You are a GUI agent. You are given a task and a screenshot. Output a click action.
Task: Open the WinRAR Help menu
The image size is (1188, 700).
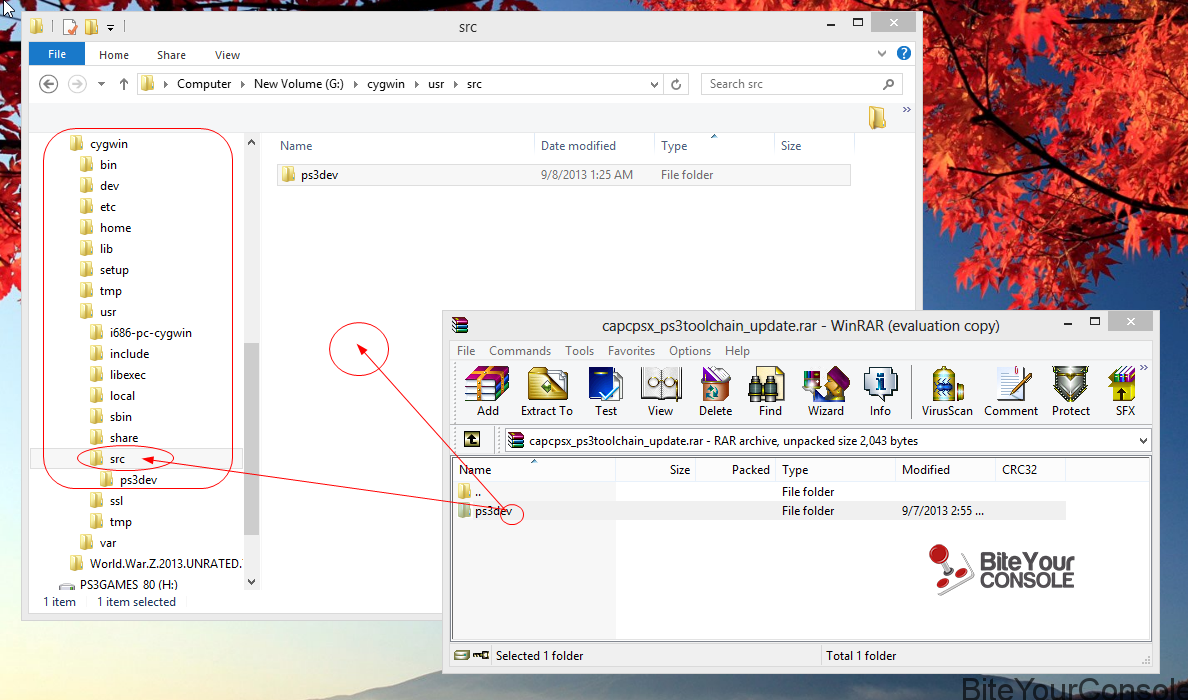[737, 351]
